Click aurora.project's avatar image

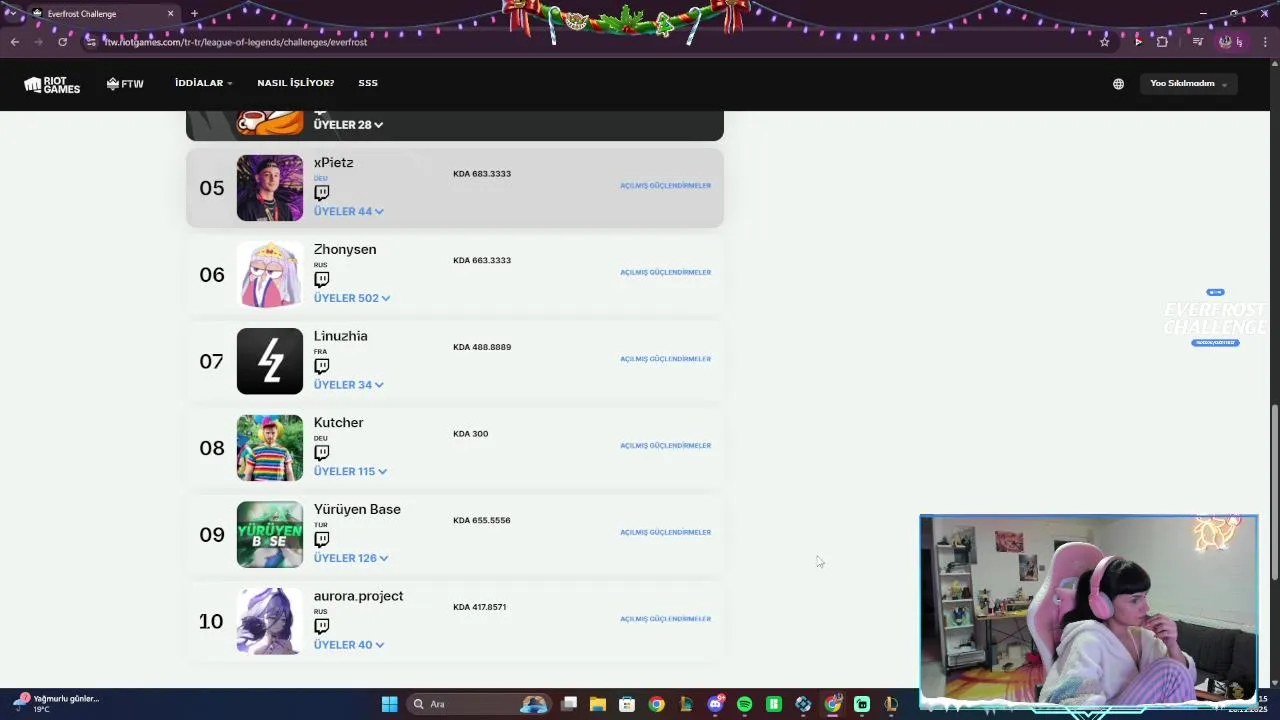[x=270, y=621]
